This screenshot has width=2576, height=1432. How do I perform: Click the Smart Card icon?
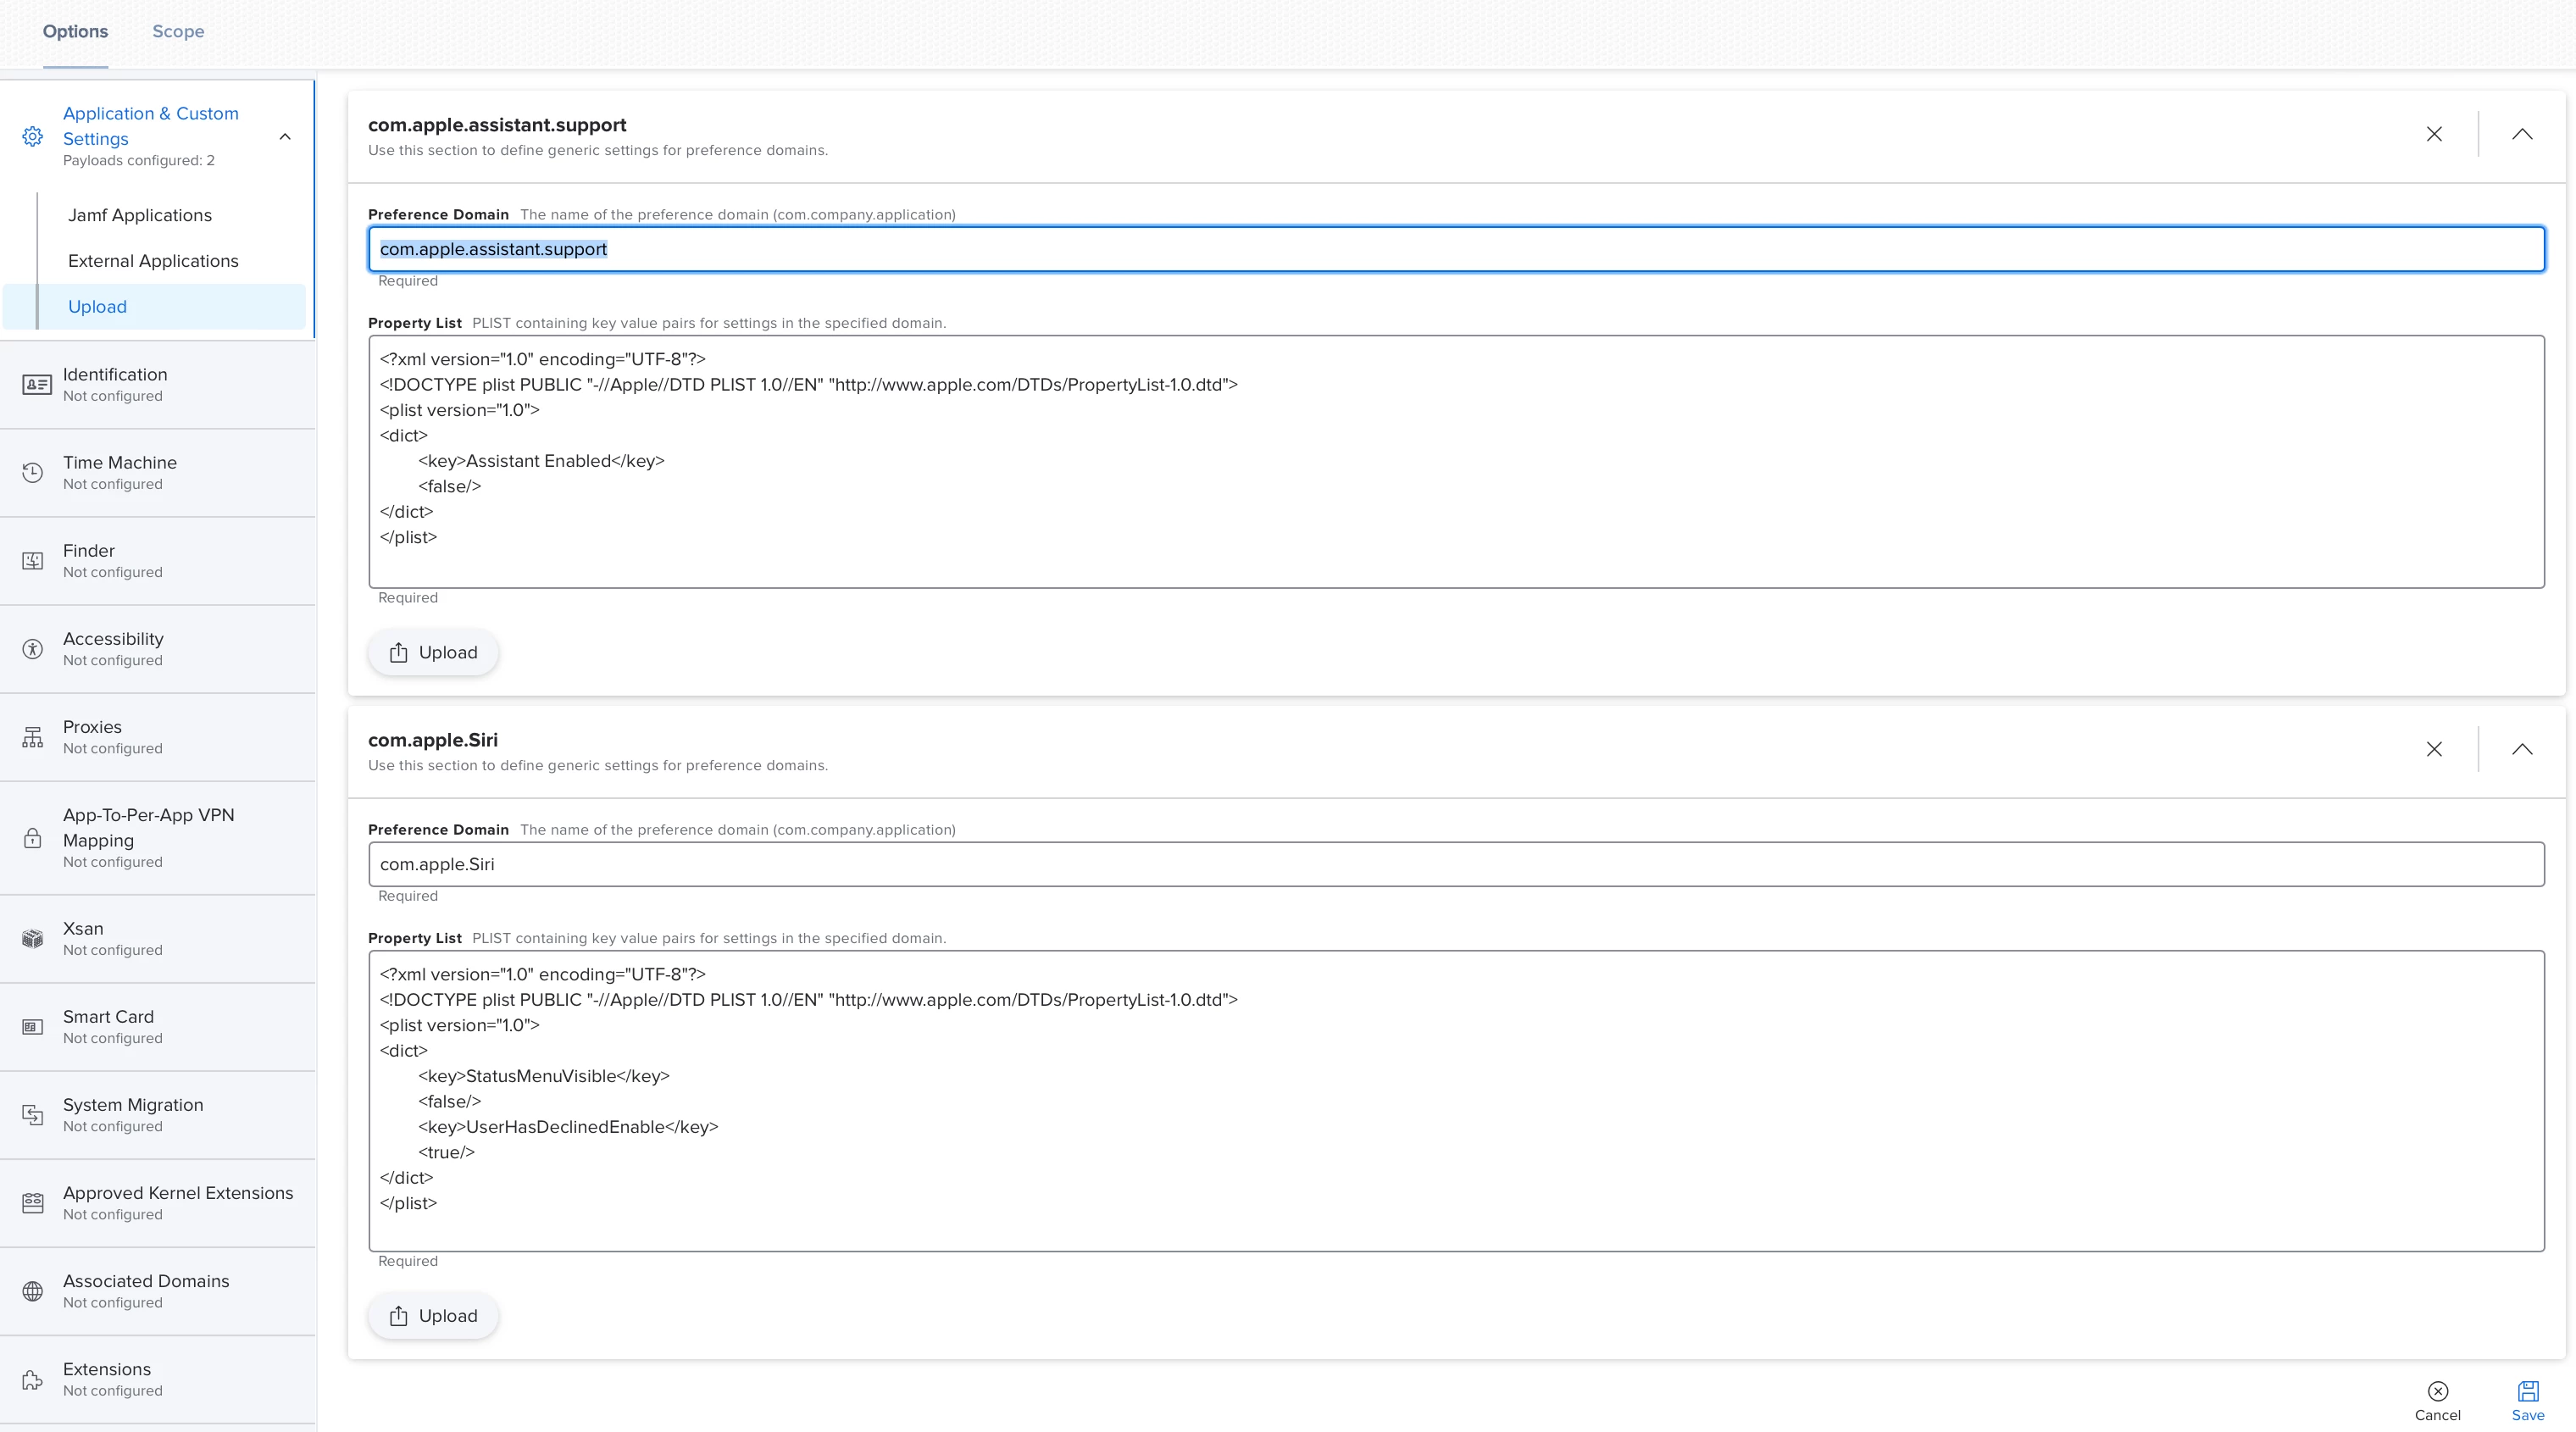pos(33,1027)
